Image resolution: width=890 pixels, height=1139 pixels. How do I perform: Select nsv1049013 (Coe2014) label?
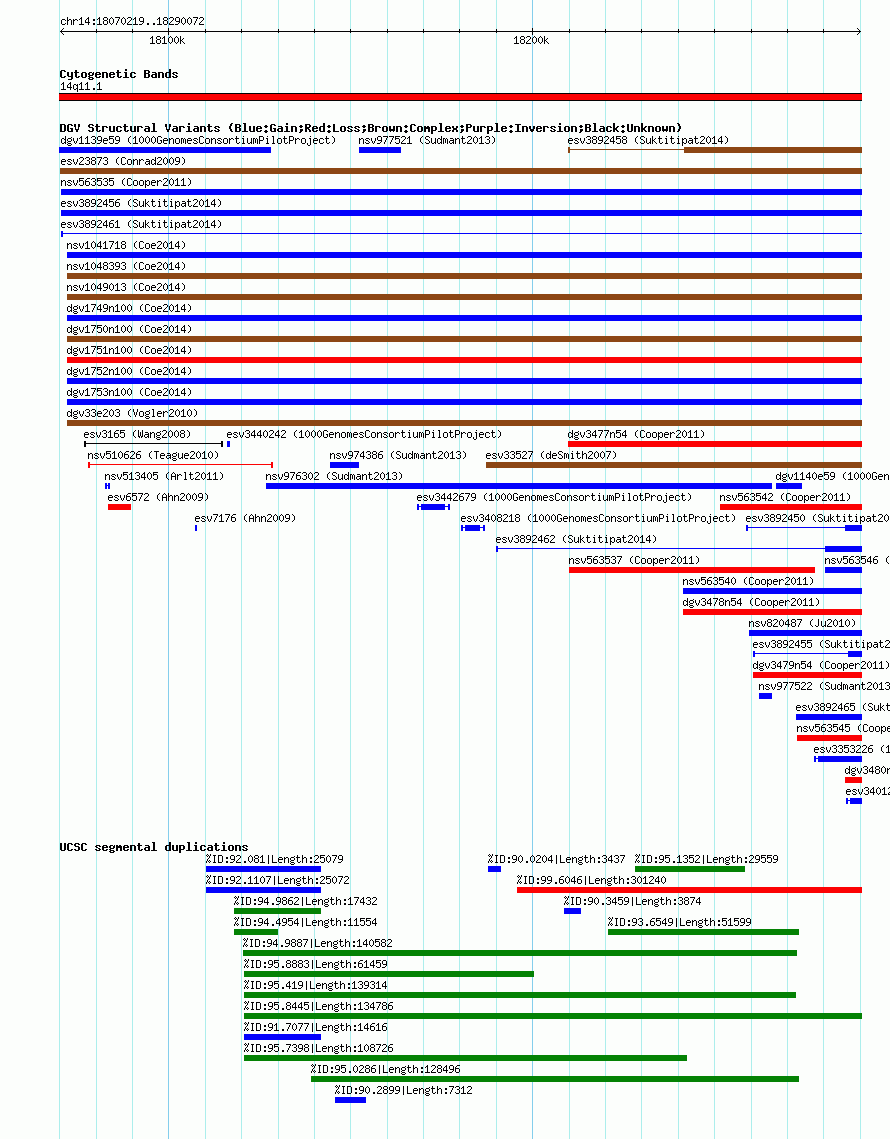click(126, 288)
